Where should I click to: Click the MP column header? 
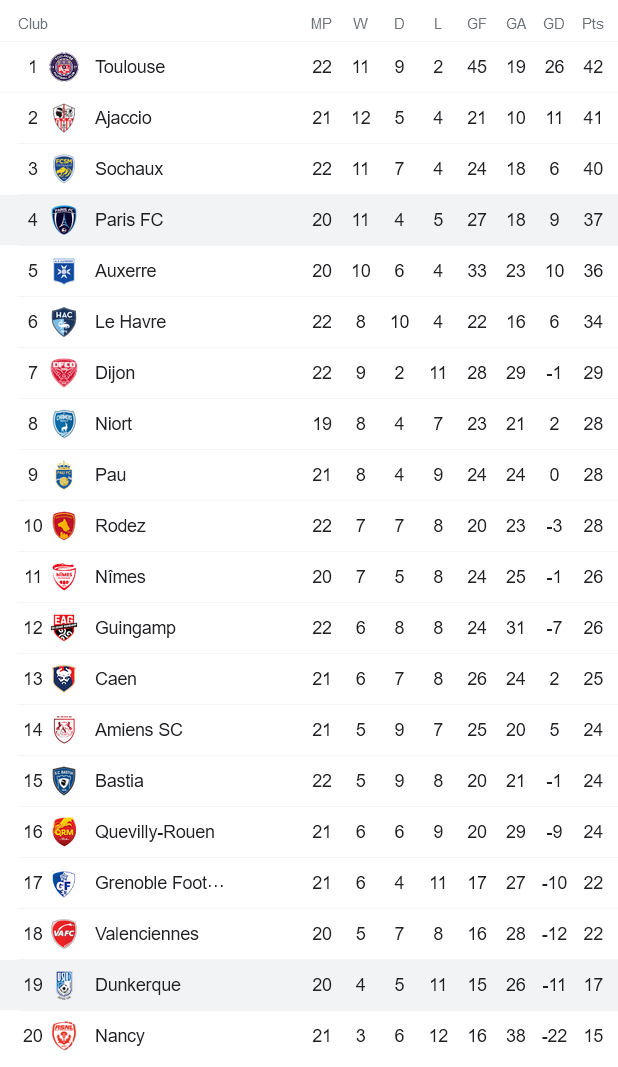(x=321, y=23)
